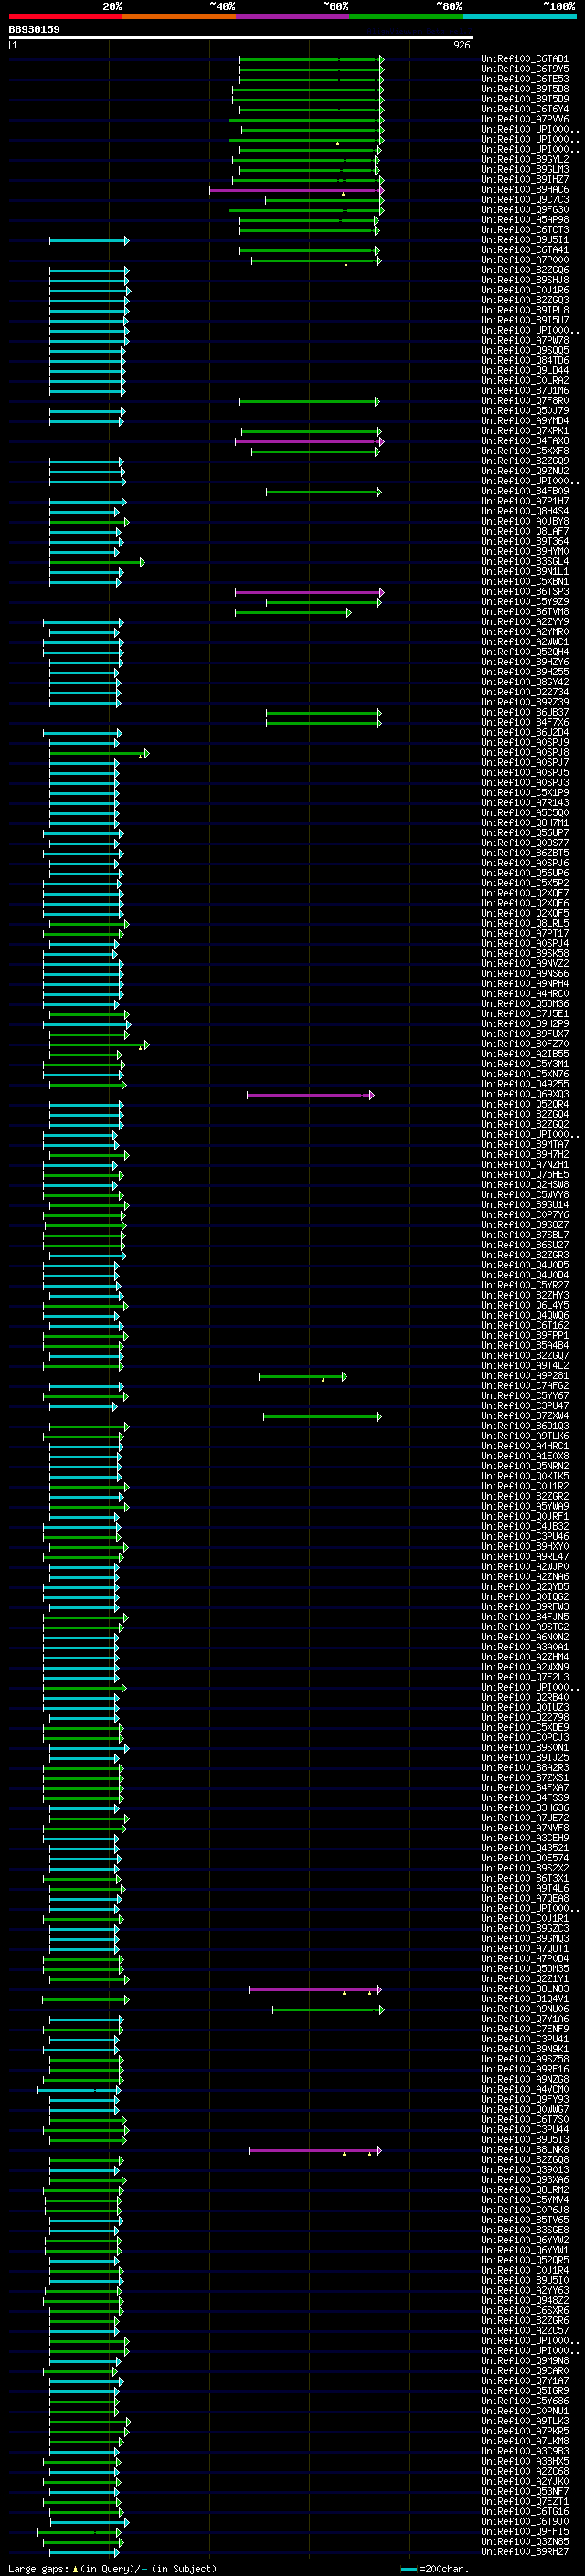585x2576 pixels.
Task: Click the cyan =200char scale legend
Action: pos(434,2568)
